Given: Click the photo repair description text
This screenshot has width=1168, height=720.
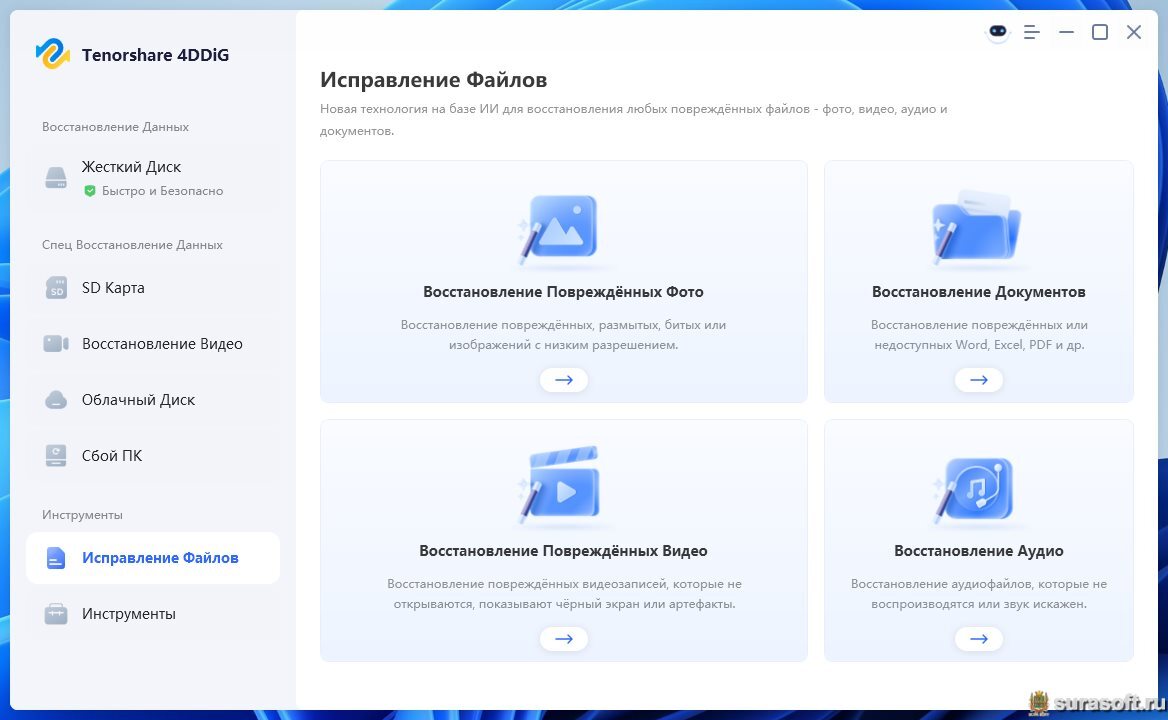Looking at the screenshot, I should point(563,334).
